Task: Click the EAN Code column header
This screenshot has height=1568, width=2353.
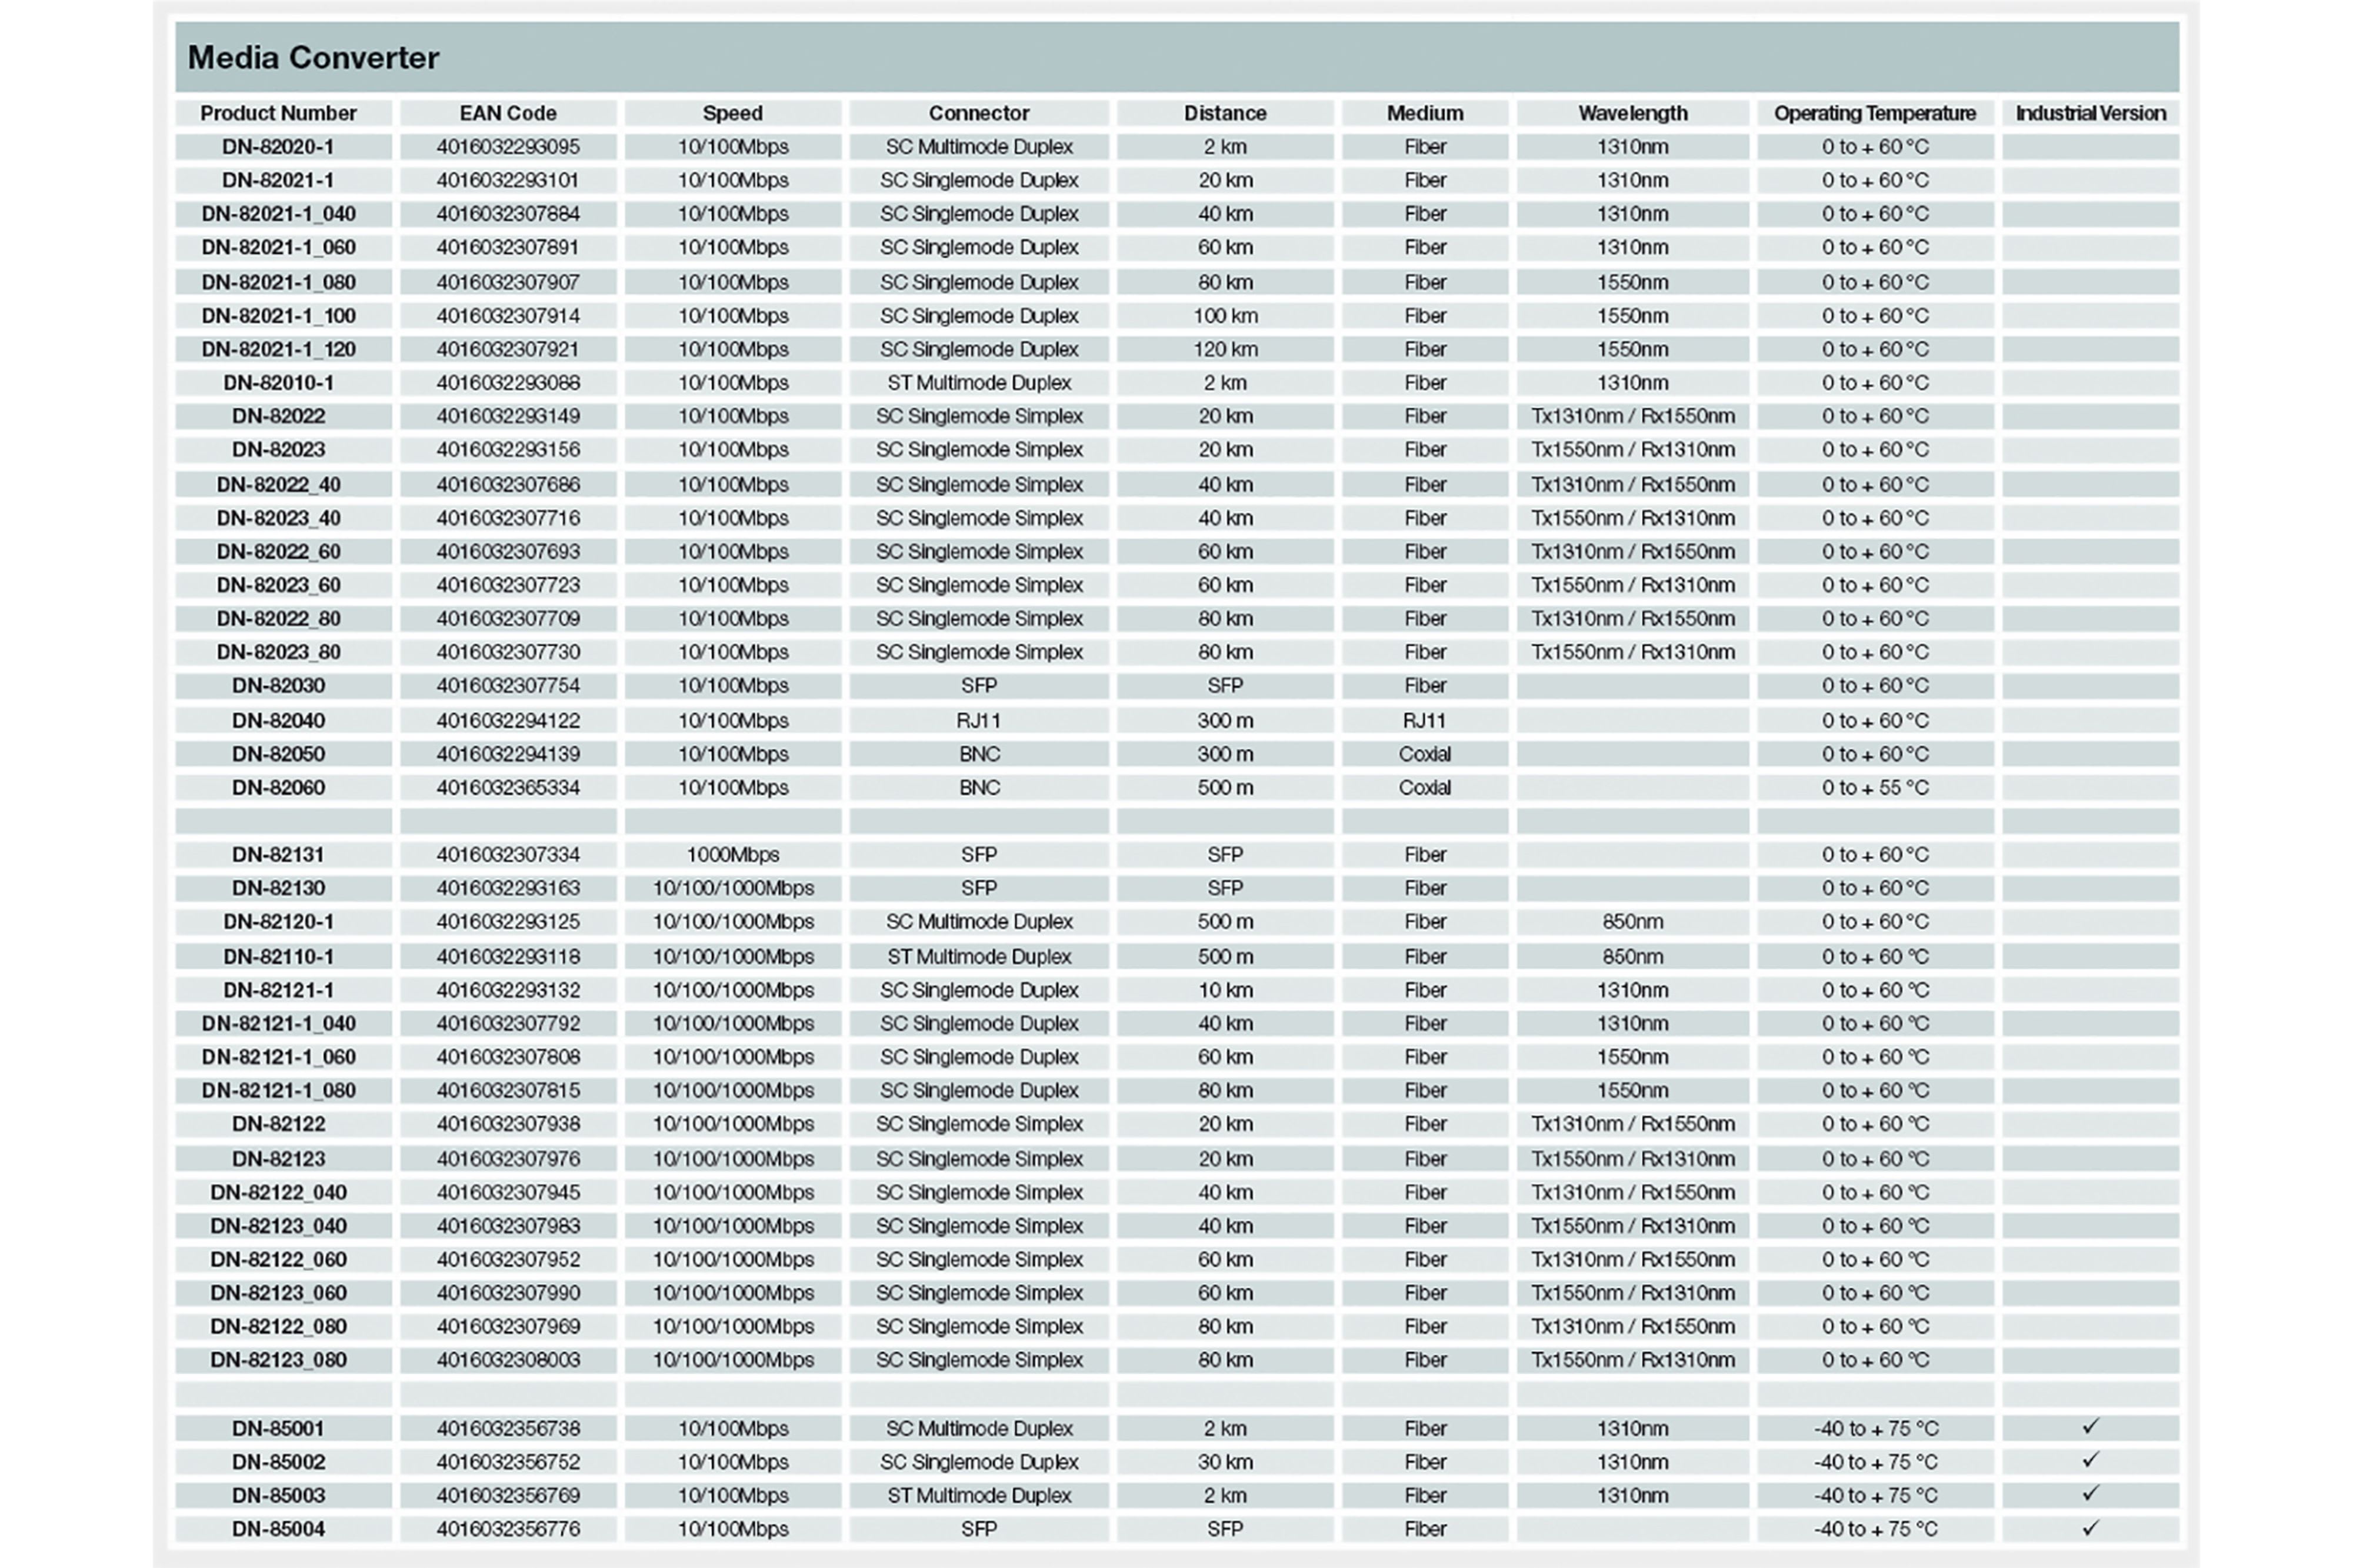Action: coord(508,113)
